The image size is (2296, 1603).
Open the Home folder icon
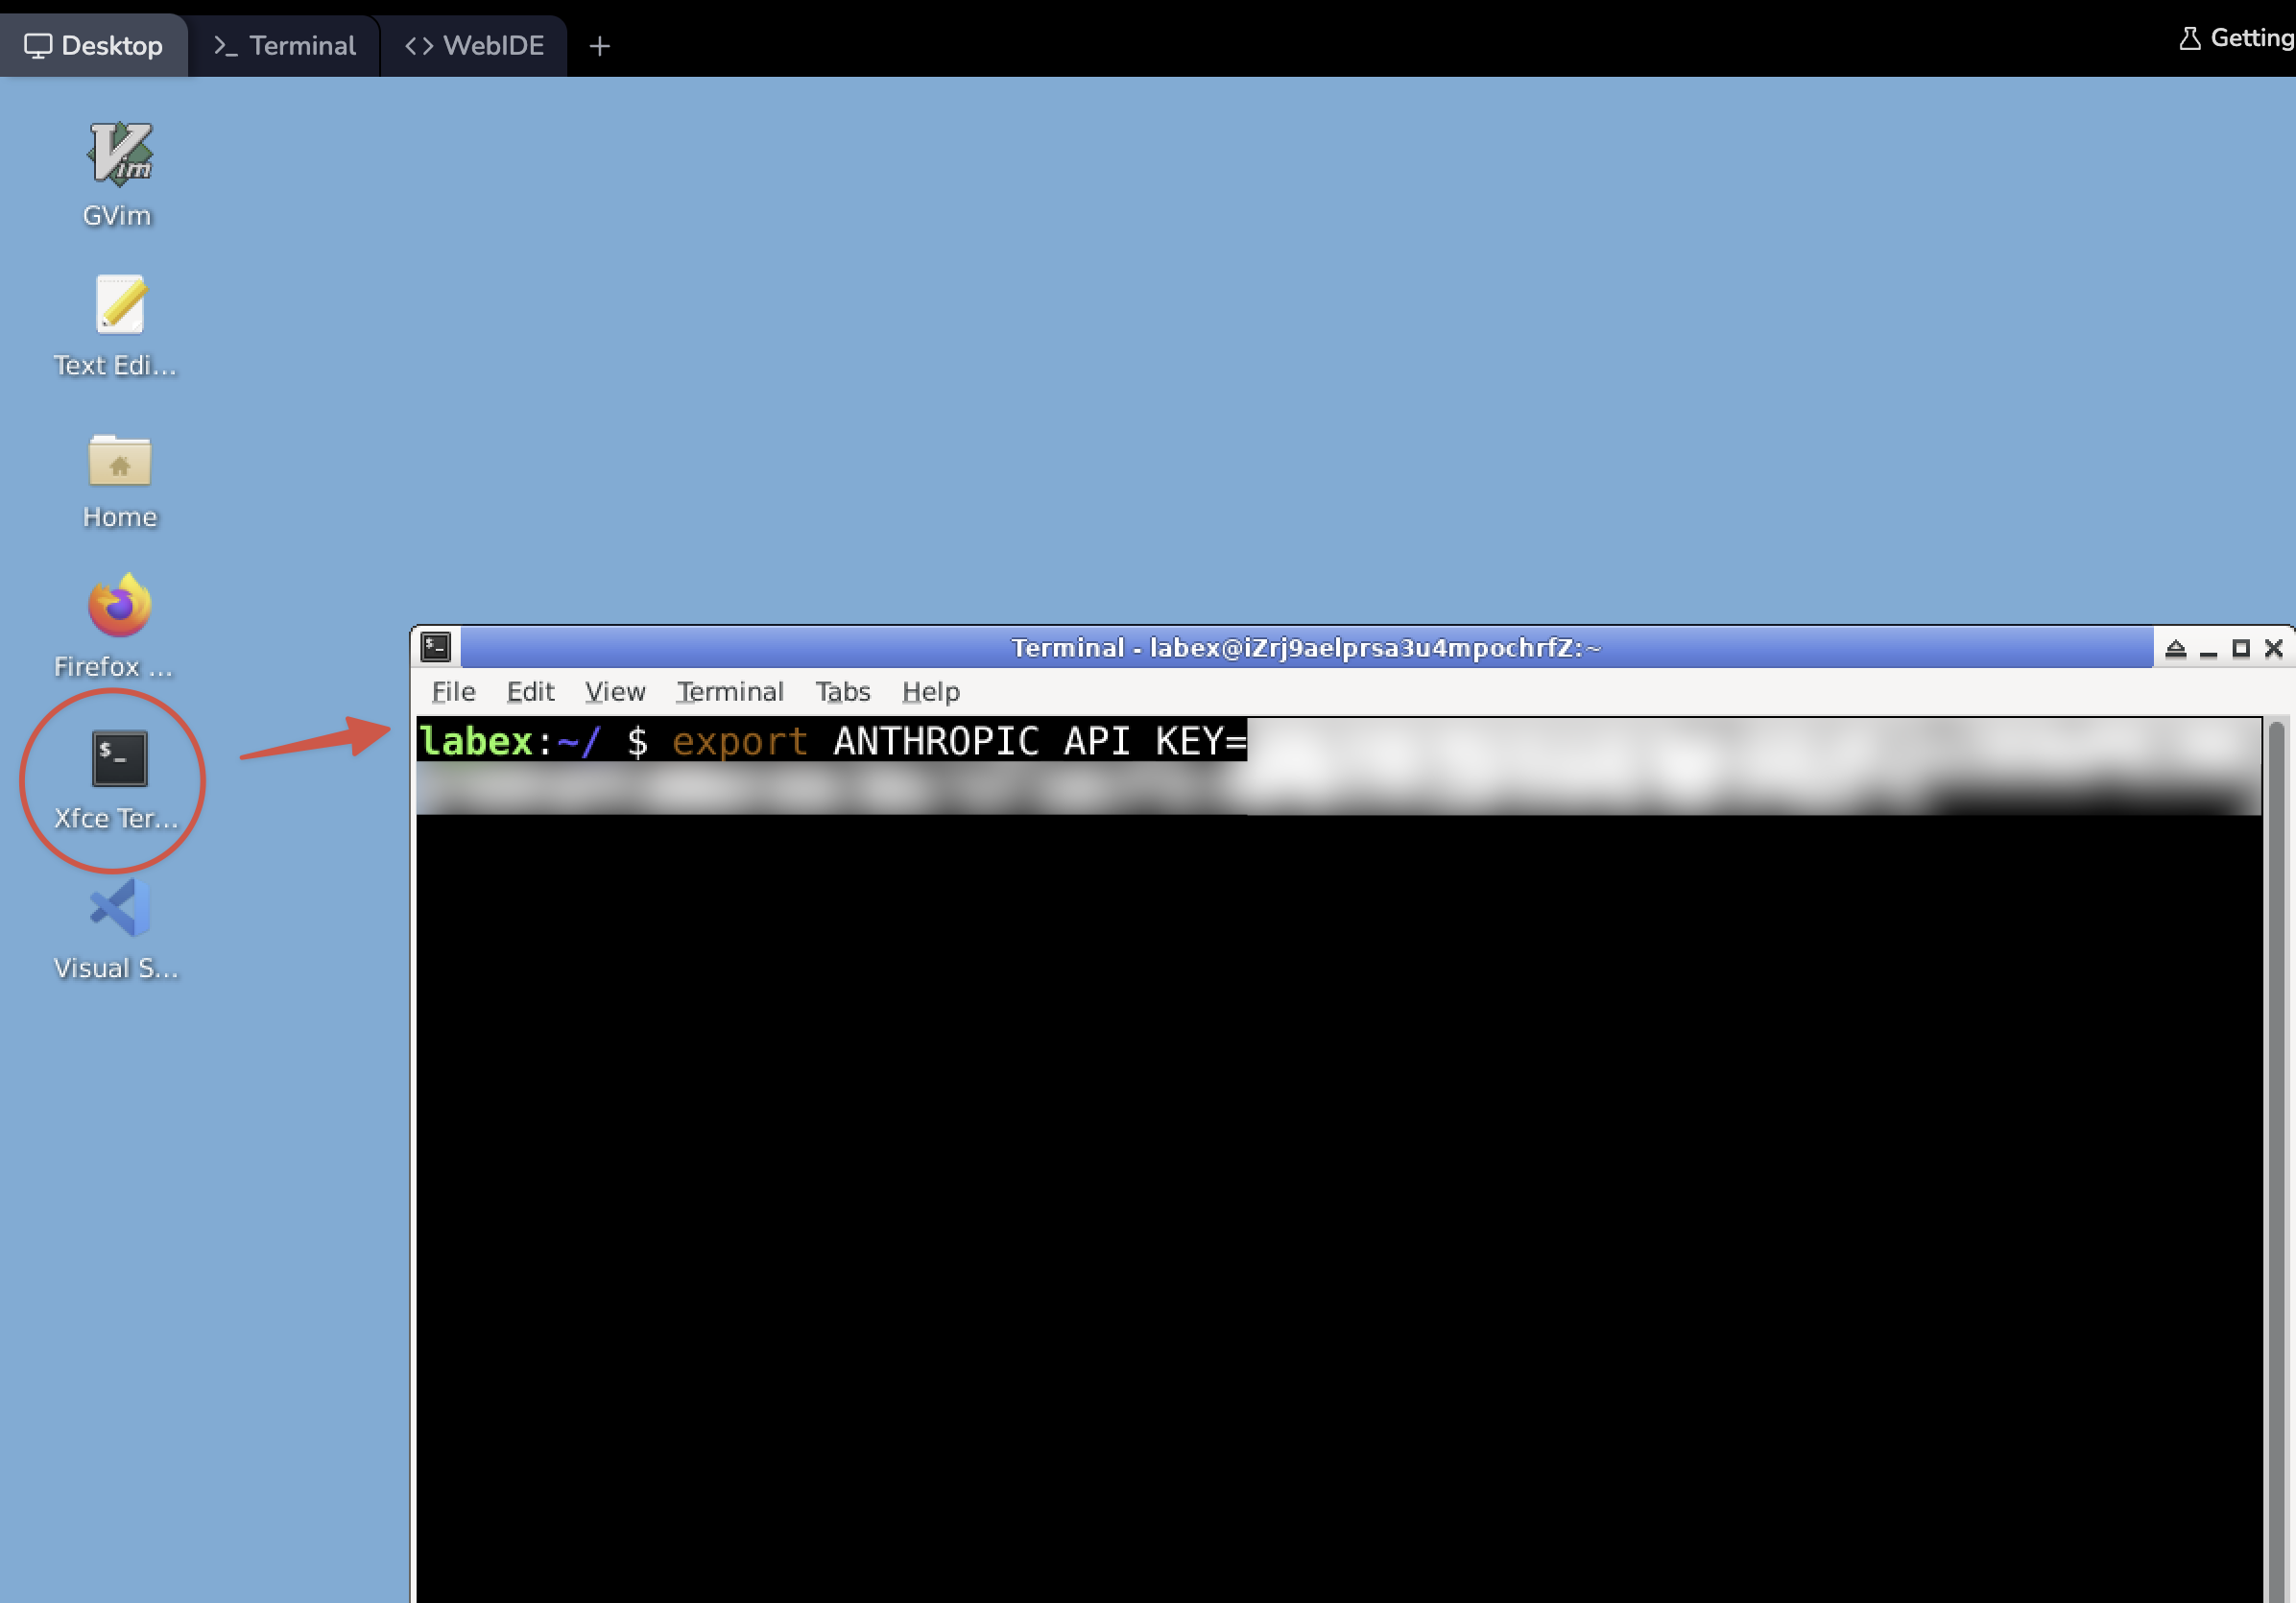tap(119, 461)
